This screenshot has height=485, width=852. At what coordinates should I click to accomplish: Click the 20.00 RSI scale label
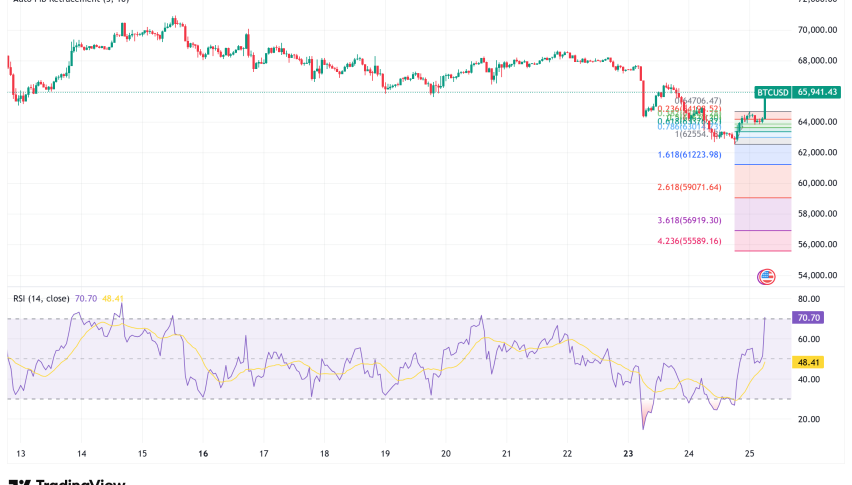(806, 420)
